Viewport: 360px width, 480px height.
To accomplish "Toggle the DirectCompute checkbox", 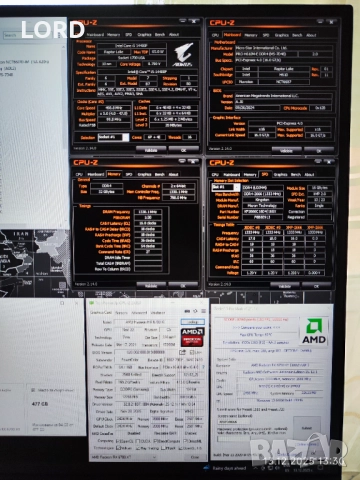I will point(155,441).
